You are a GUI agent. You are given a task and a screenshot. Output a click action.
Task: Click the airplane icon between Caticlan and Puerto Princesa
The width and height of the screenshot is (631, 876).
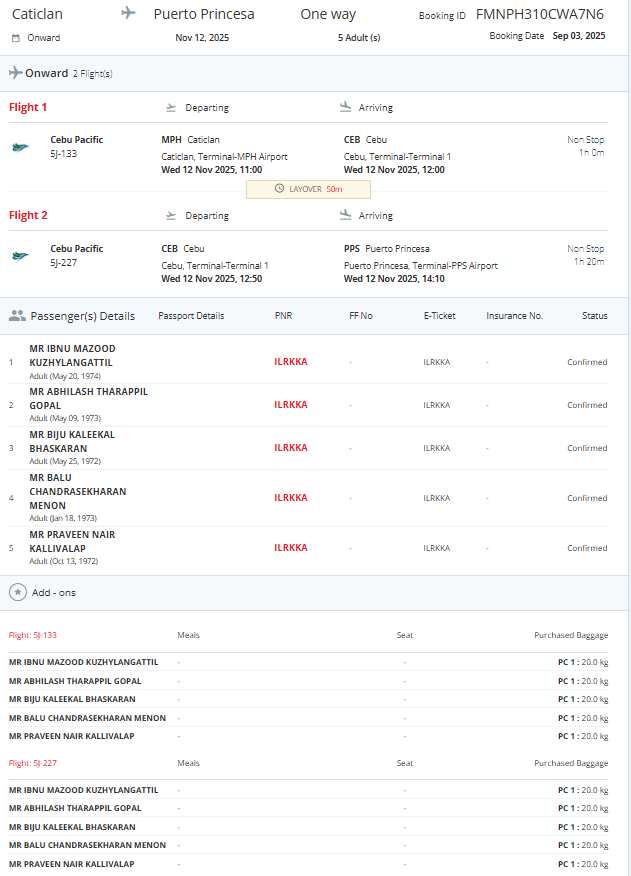(x=129, y=13)
